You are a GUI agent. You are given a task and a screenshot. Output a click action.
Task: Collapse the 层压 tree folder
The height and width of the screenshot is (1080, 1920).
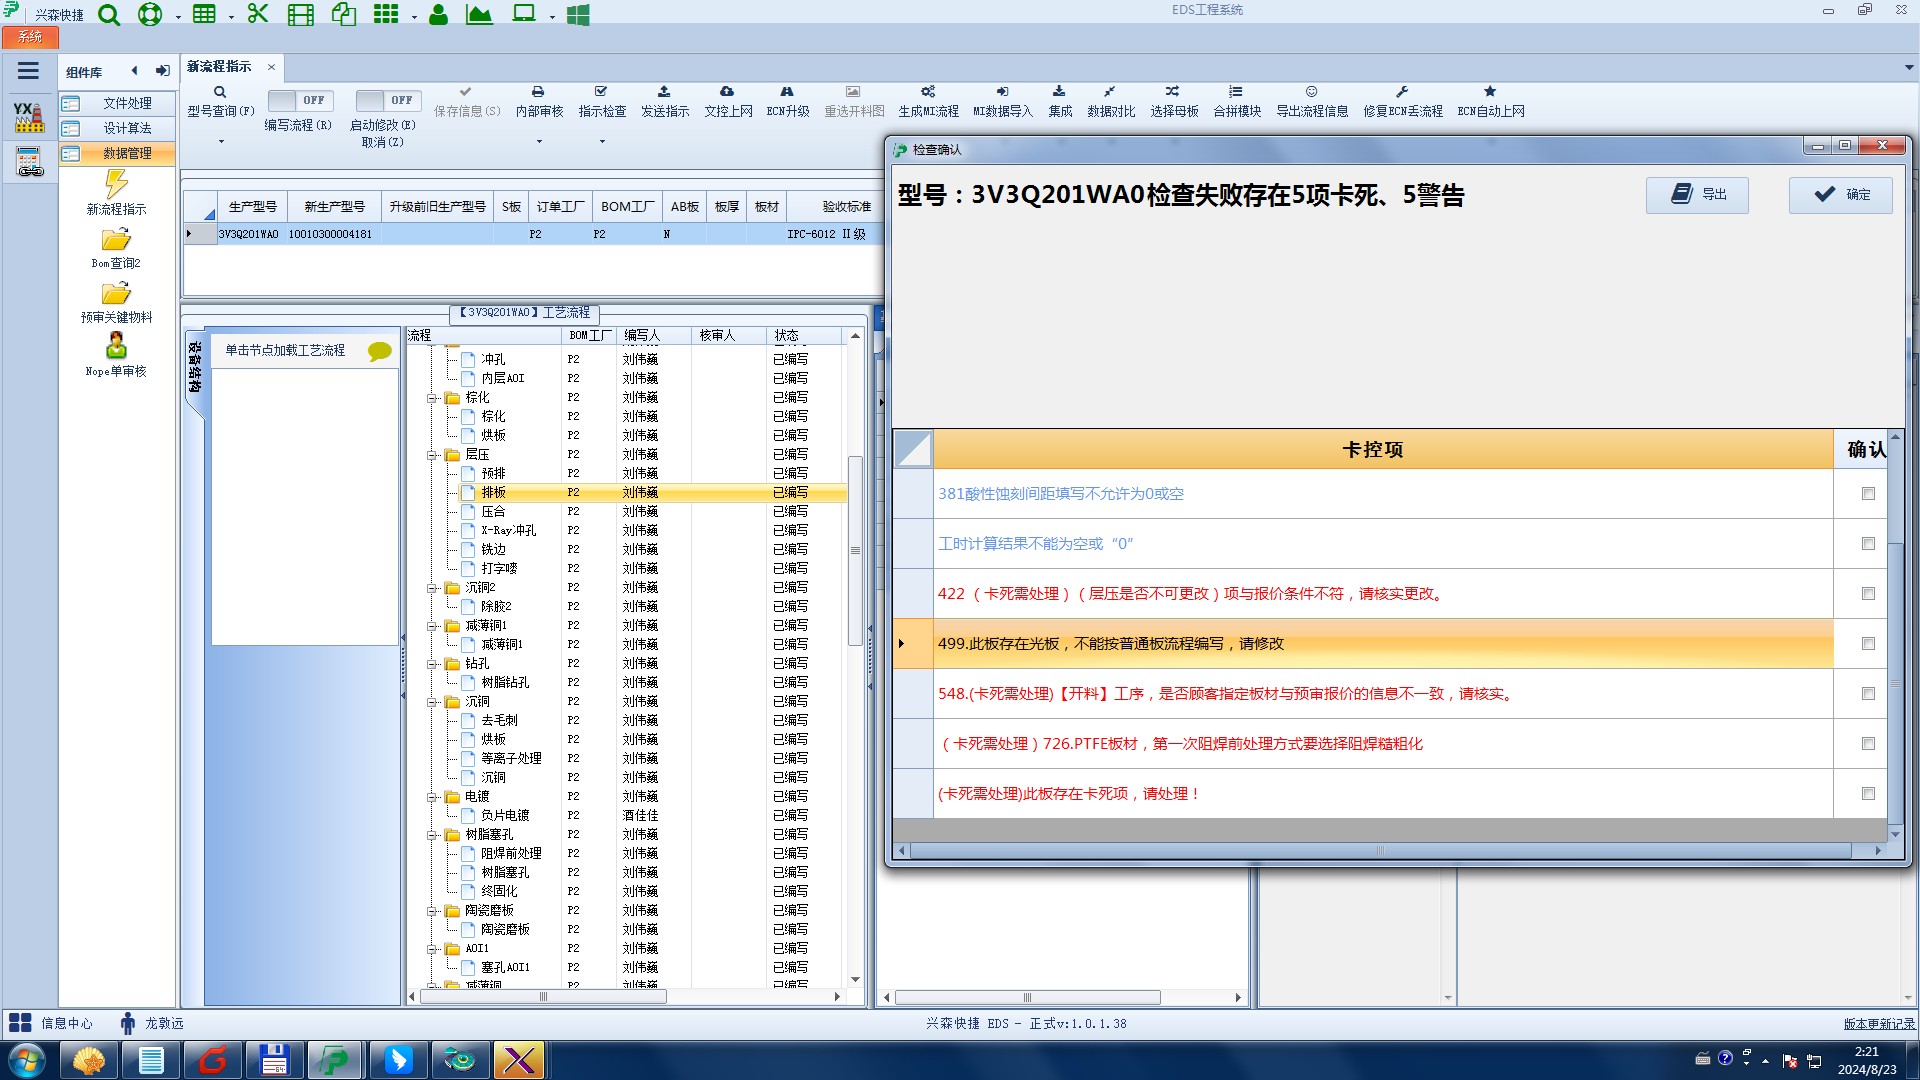tap(432, 455)
